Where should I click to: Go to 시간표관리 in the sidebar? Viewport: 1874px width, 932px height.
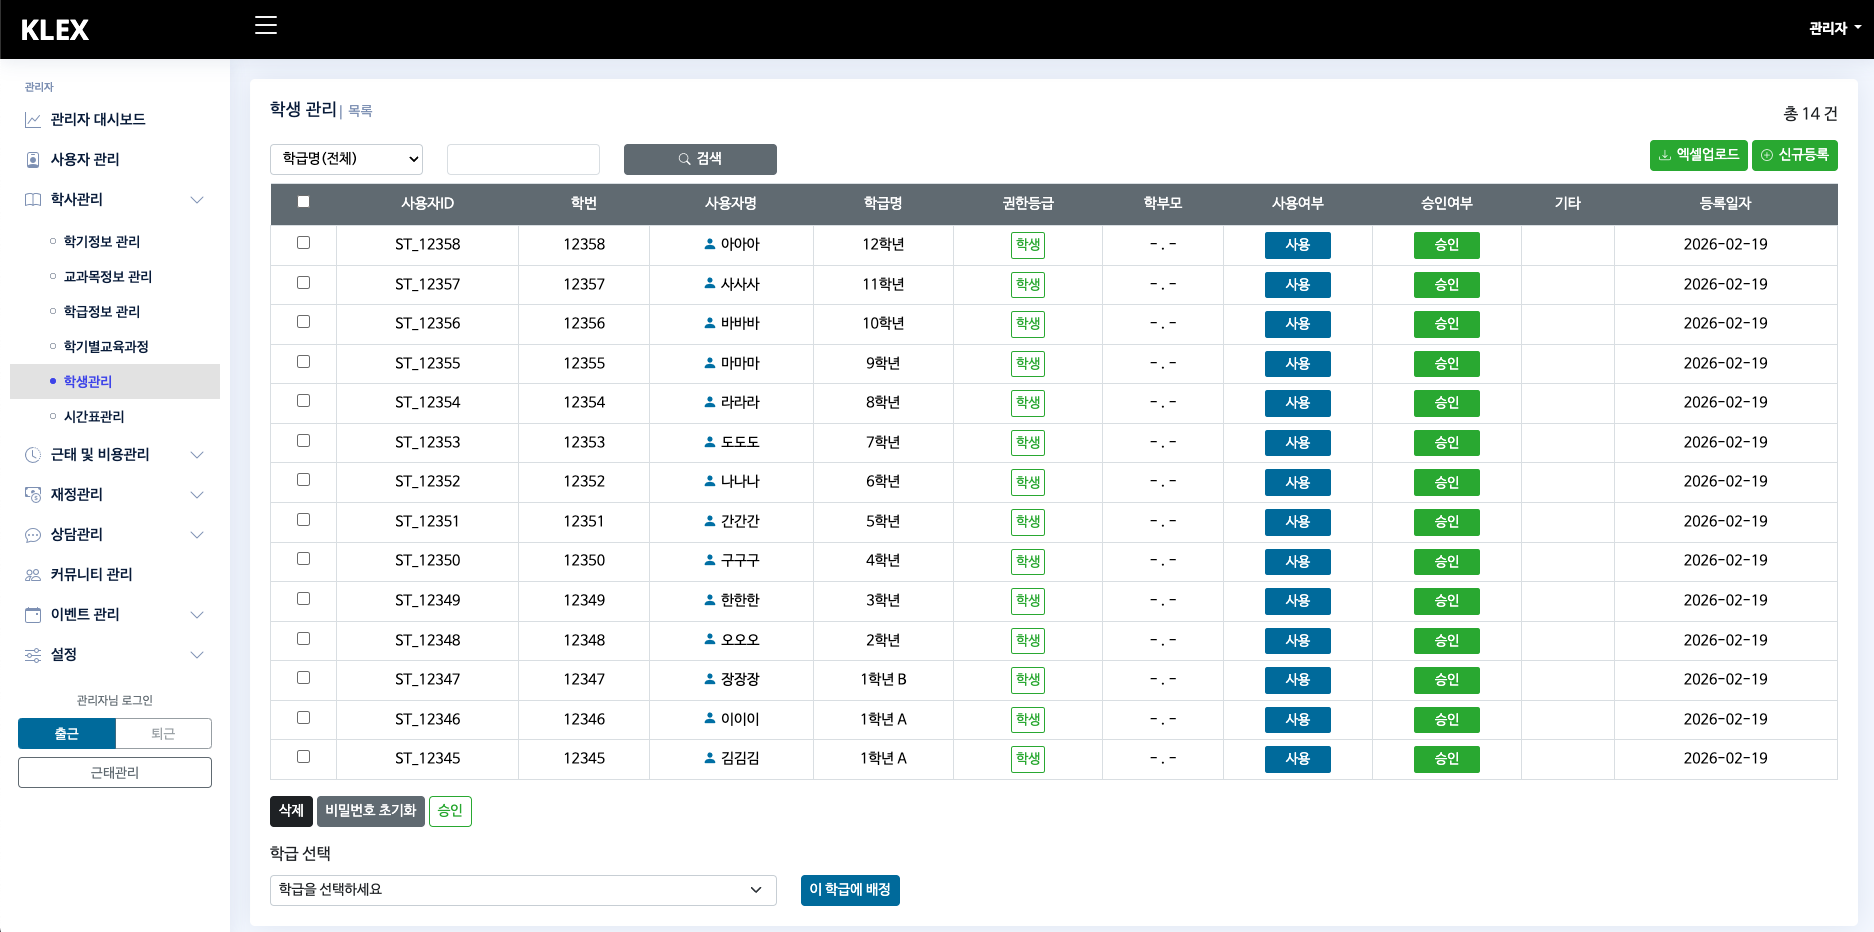tap(94, 417)
